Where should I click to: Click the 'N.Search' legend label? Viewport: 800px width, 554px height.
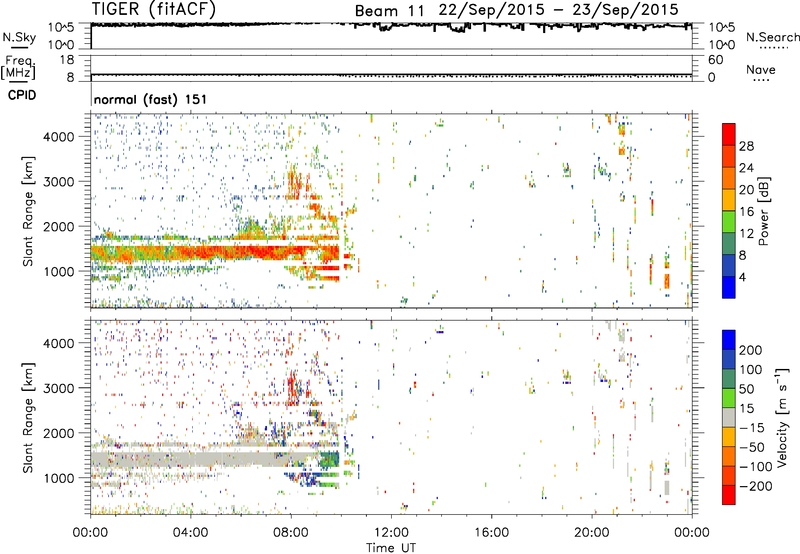[x=772, y=37]
